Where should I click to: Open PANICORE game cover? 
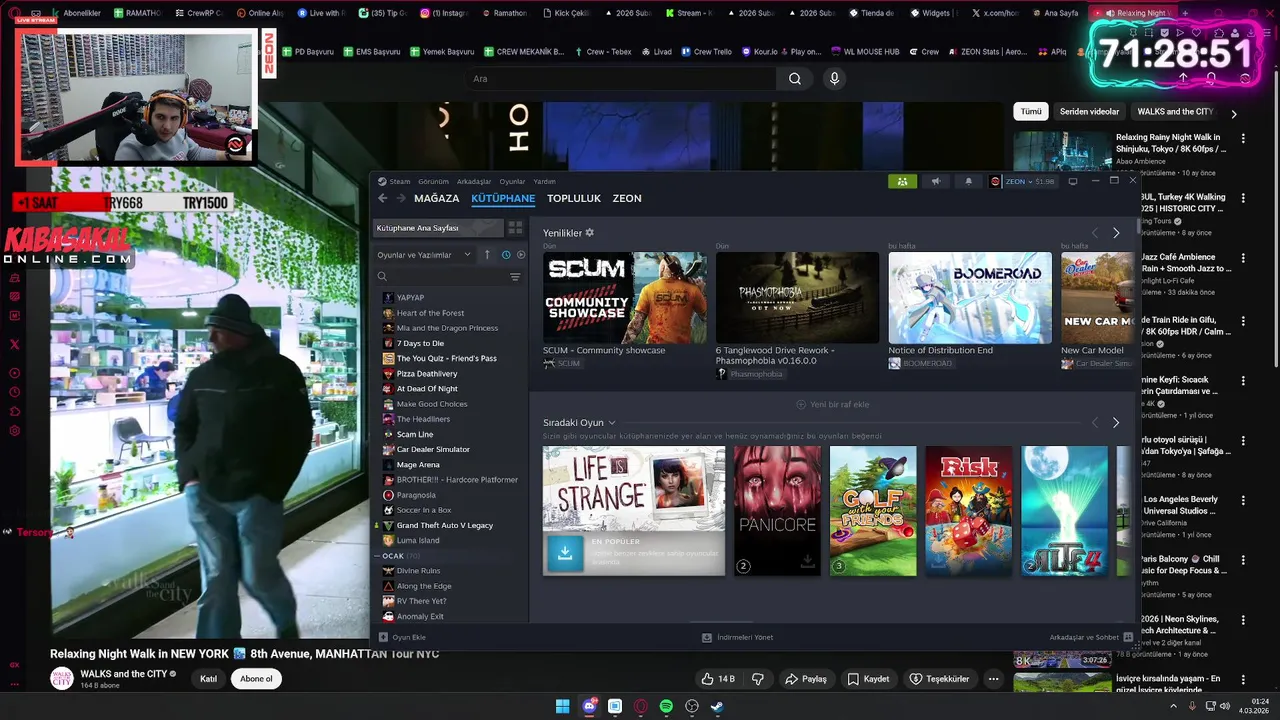[777, 511]
